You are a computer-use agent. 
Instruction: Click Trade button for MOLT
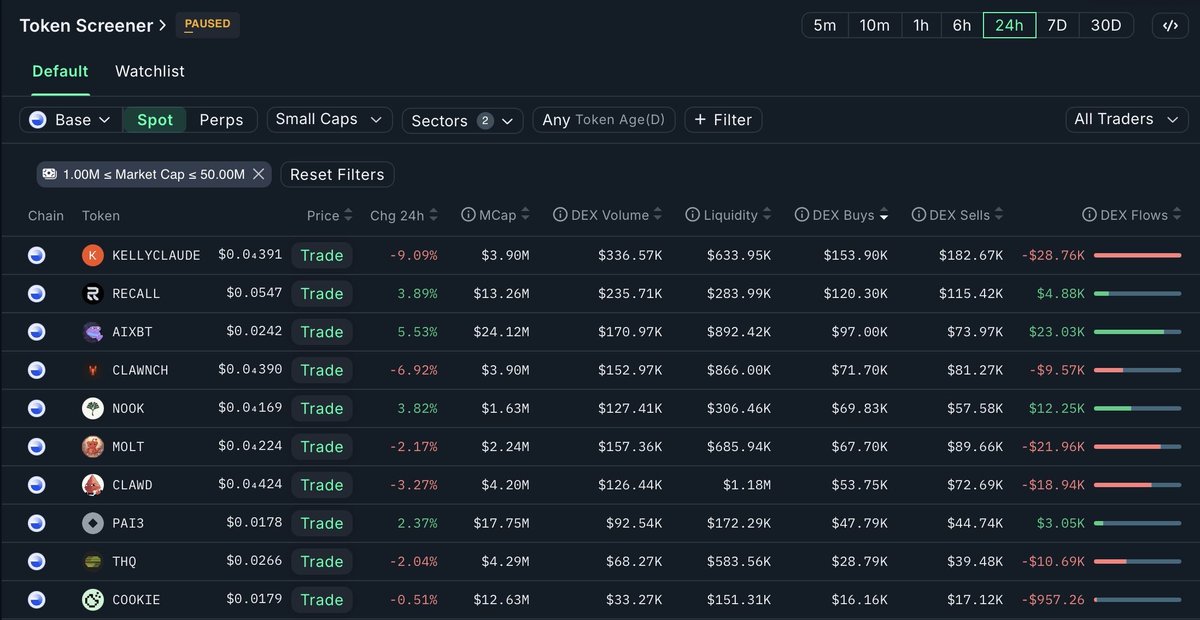pyautogui.click(x=322, y=446)
